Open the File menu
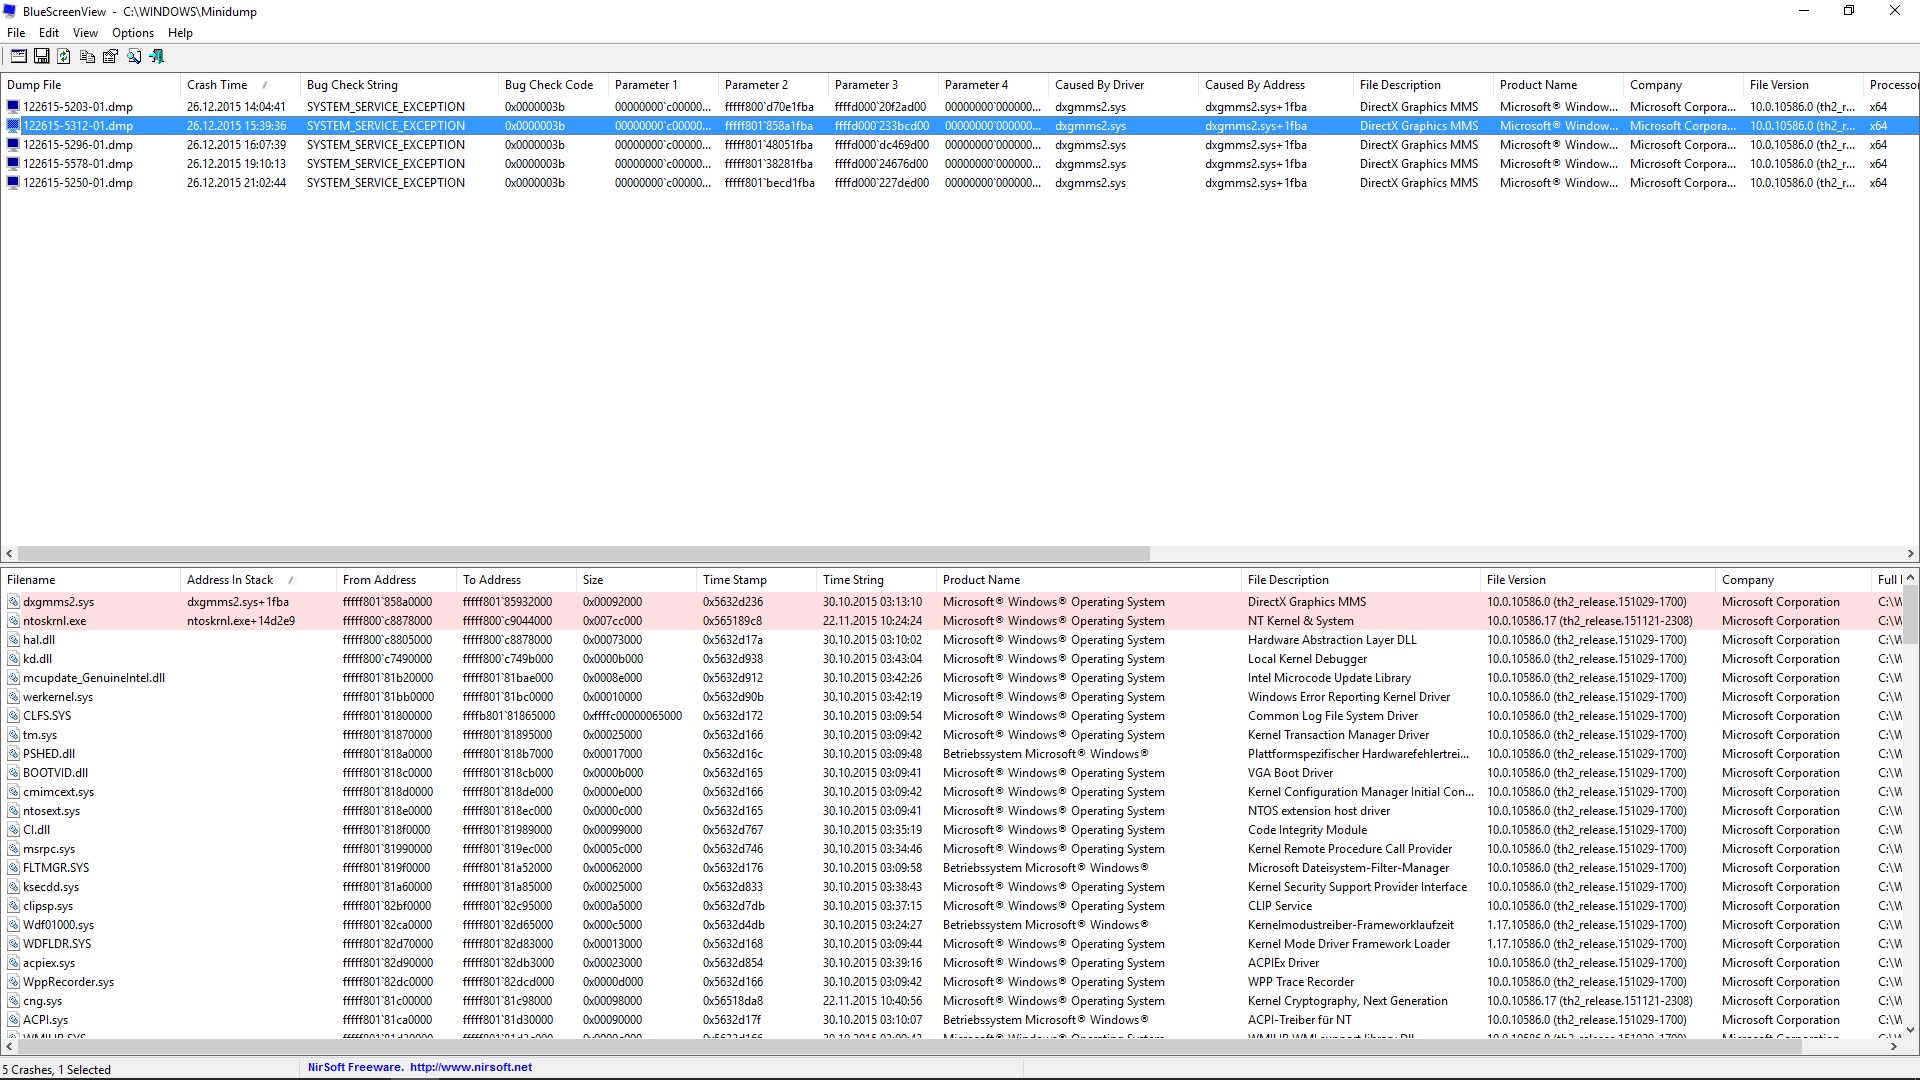The image size is (1920, 1080). (x=16, y=33)
